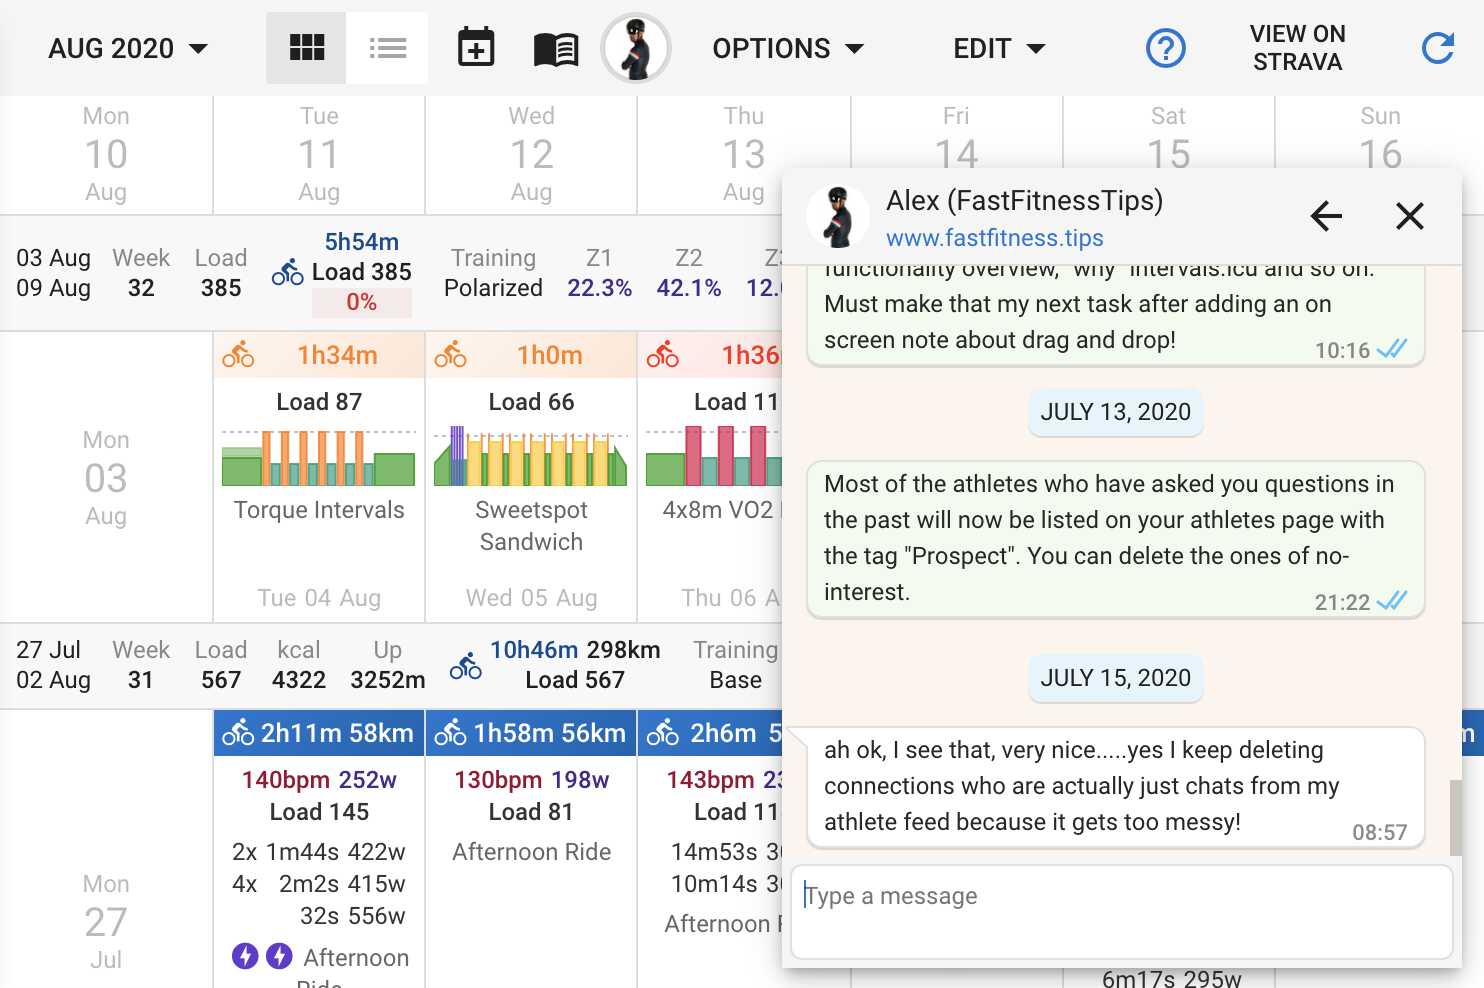Click the add calendar event icon
The height and width of the screenshot is (988, 1484).
[x=476, y=48]
